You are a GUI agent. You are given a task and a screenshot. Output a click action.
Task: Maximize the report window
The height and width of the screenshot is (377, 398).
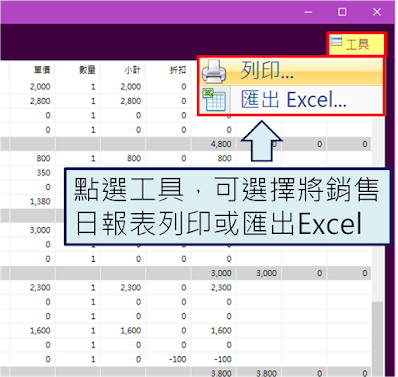[x=342, y=12]
